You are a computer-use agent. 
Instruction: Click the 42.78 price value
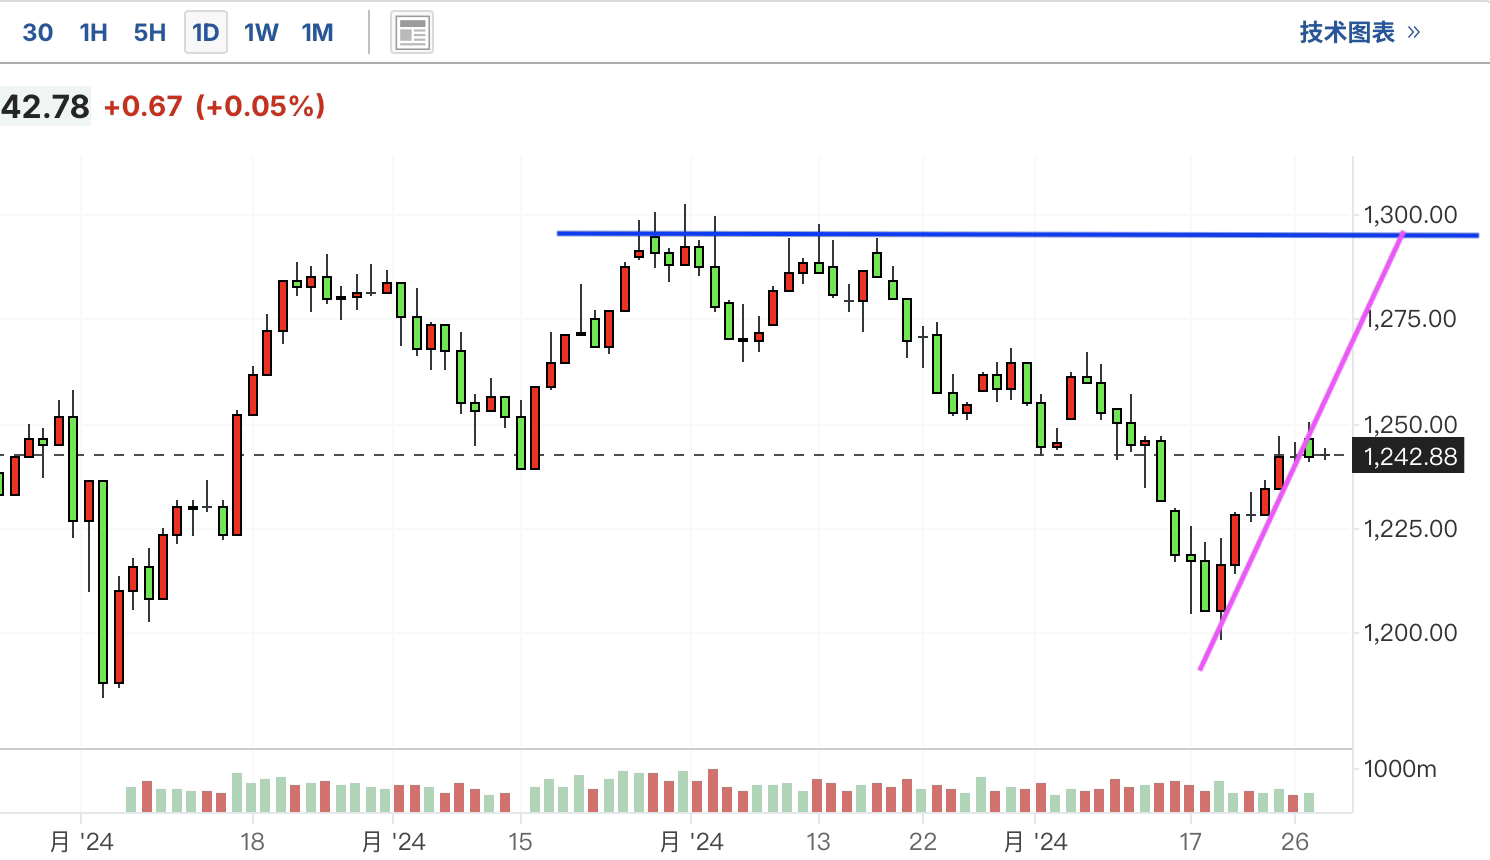pyautogui.click(x=45, y=106)
